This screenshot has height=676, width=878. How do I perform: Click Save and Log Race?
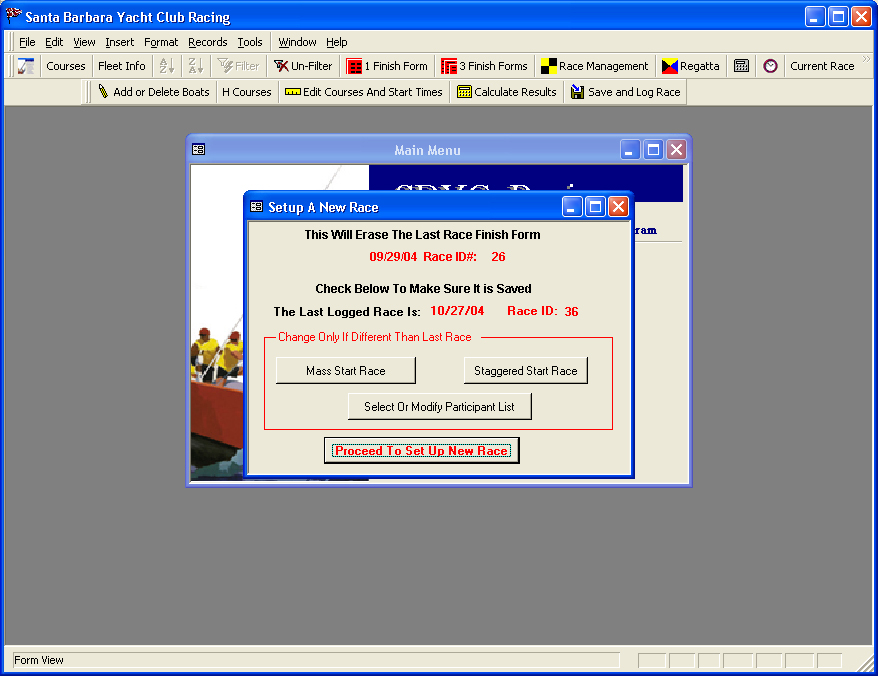tap(625, 92)
